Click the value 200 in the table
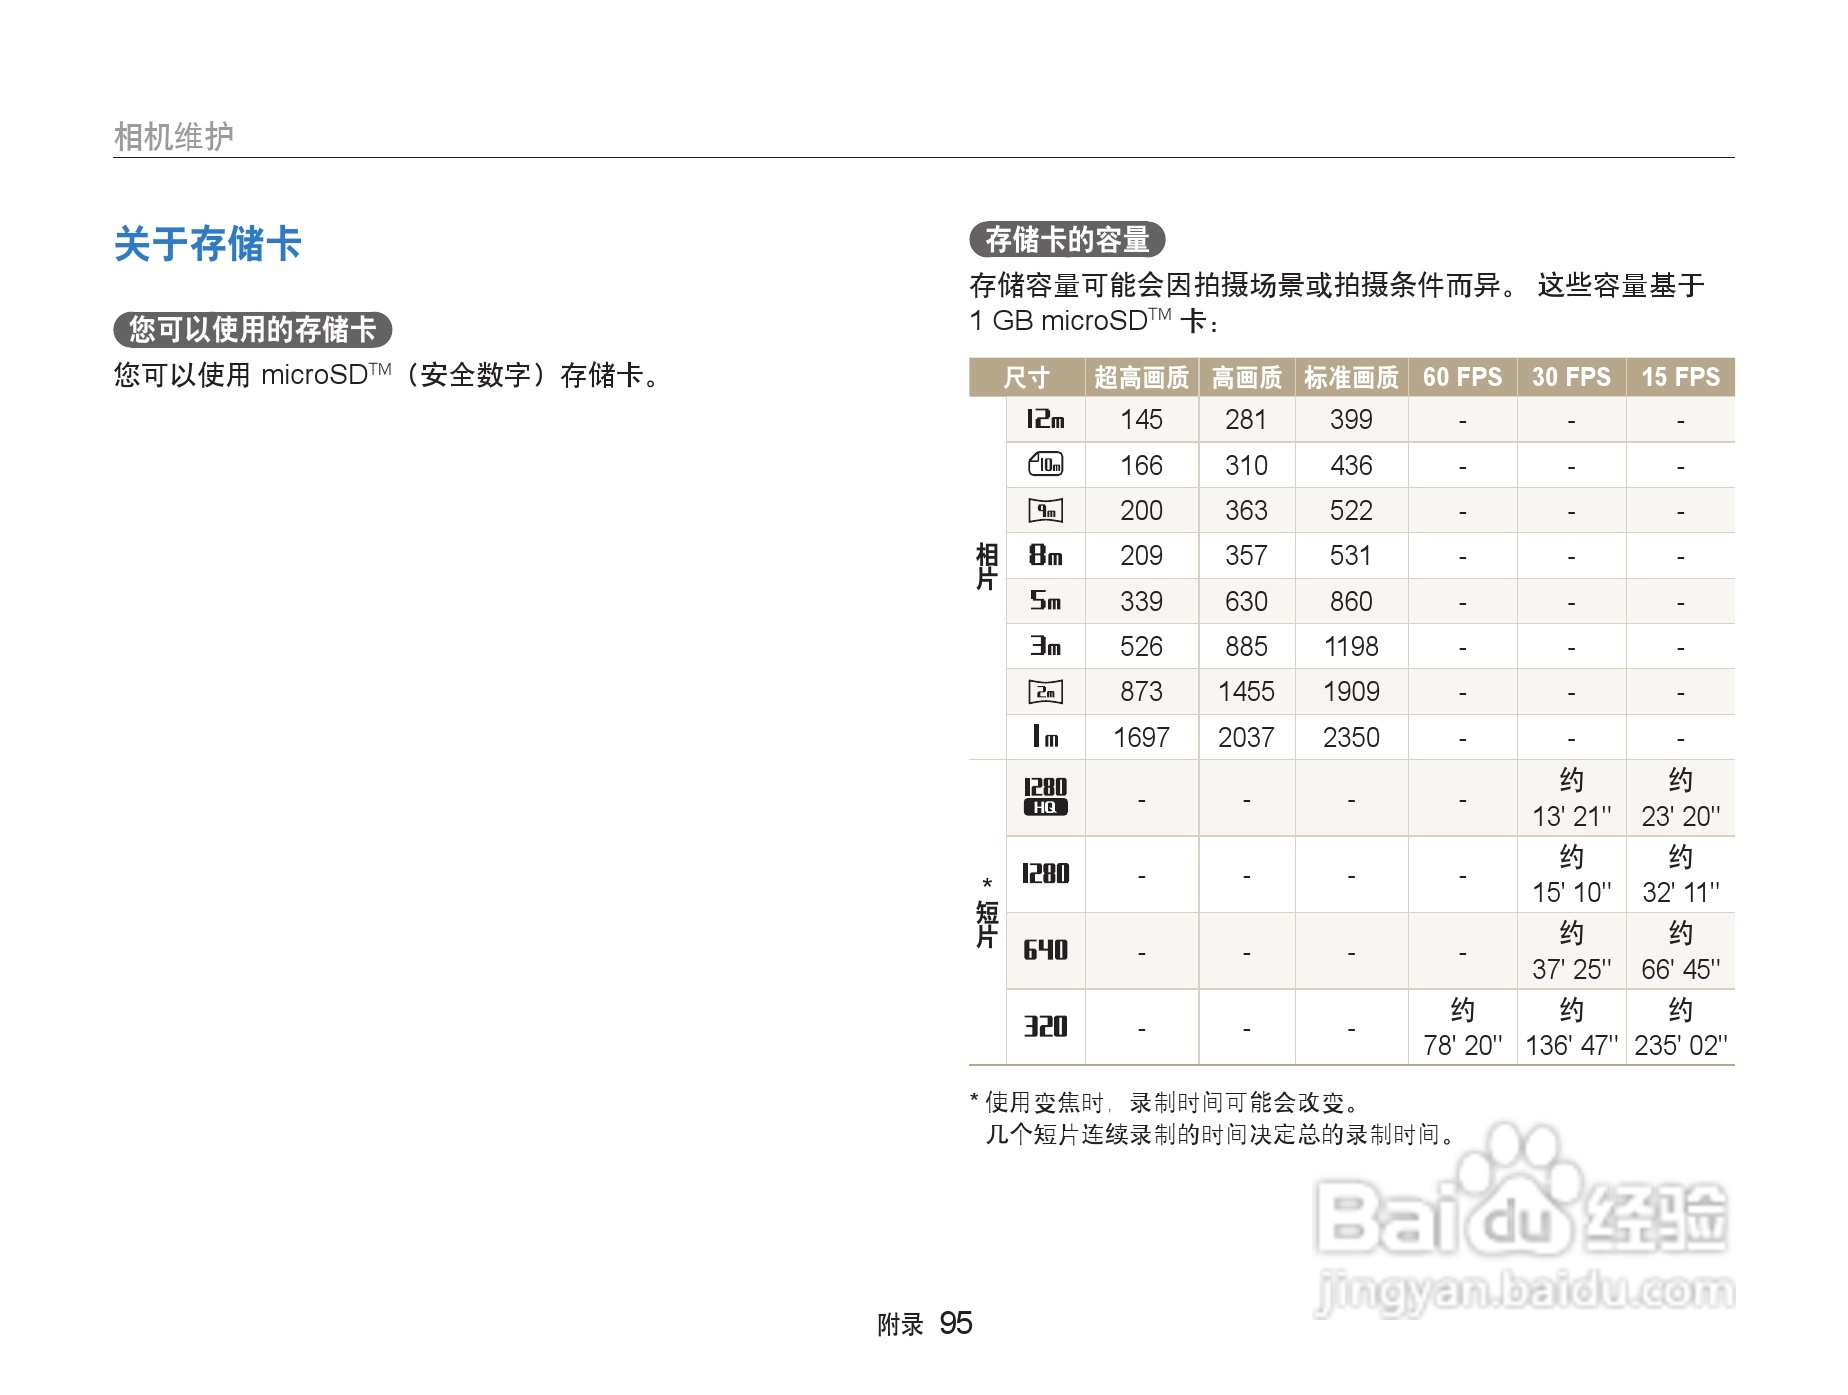1848x1395 pixels. pyautogui.click(x=1141, y=511)
